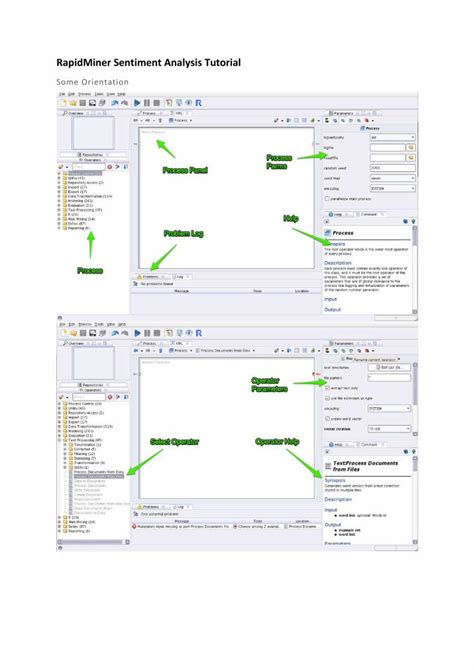Click the New process icon in the first screenshot

[x=63, y=103]
